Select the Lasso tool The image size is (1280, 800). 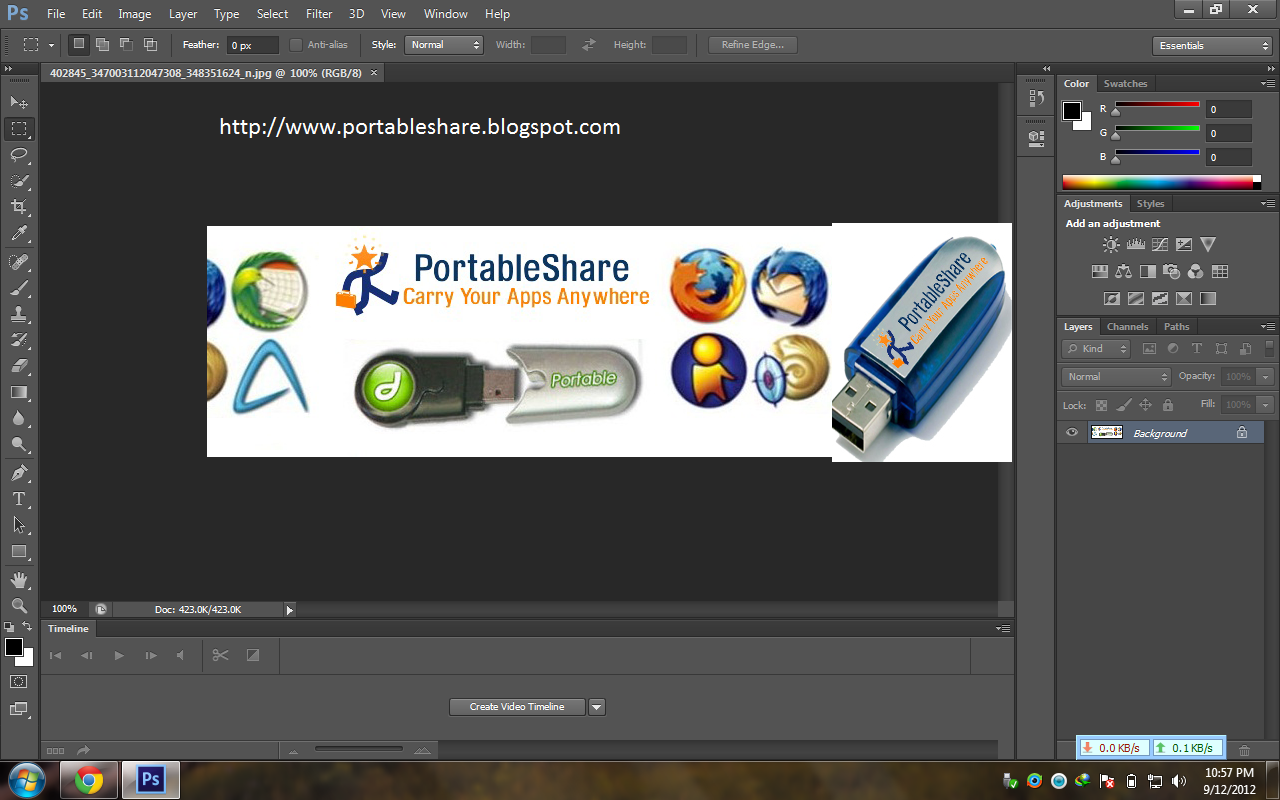coord(19,155)
